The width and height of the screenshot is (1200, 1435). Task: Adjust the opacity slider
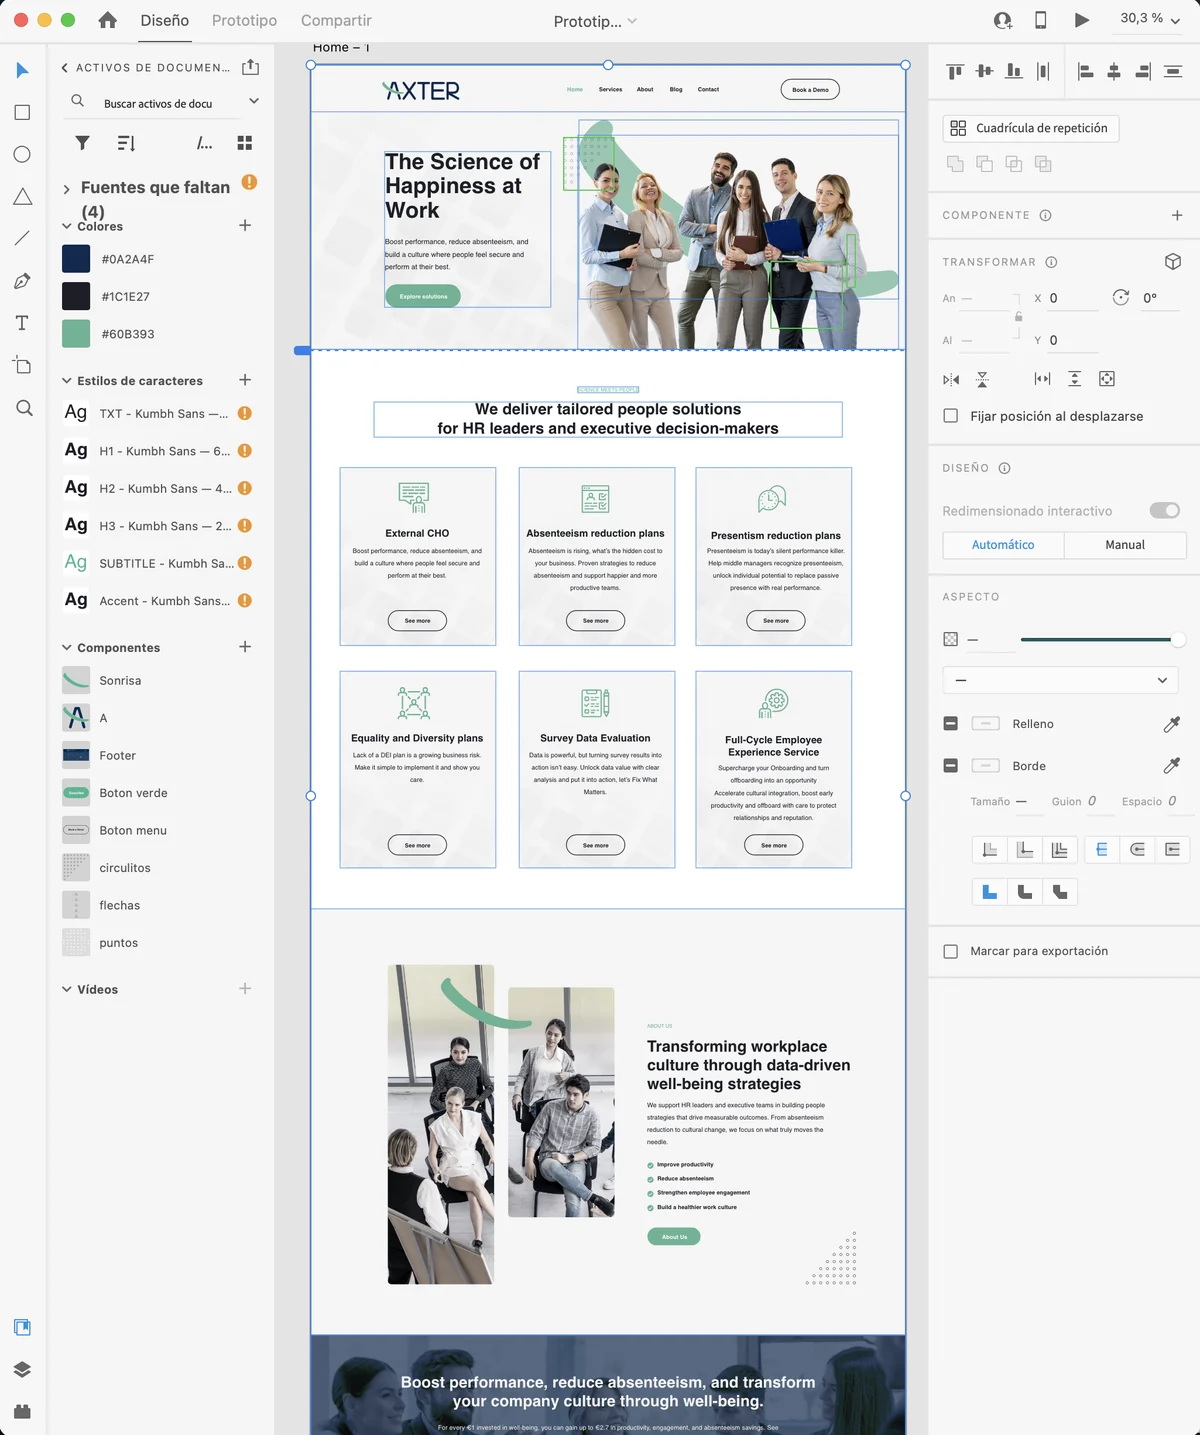point(1100,639)
